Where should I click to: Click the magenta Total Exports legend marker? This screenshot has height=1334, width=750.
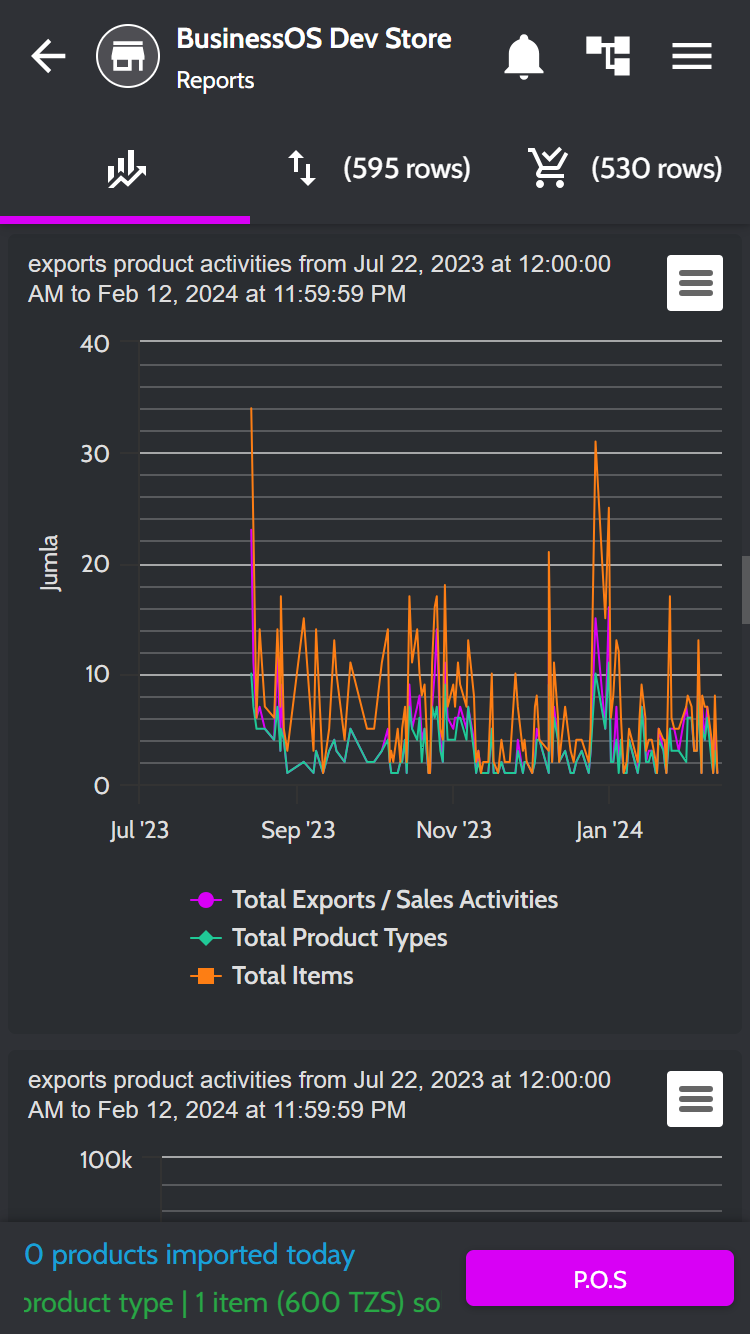tap(206, 900)
